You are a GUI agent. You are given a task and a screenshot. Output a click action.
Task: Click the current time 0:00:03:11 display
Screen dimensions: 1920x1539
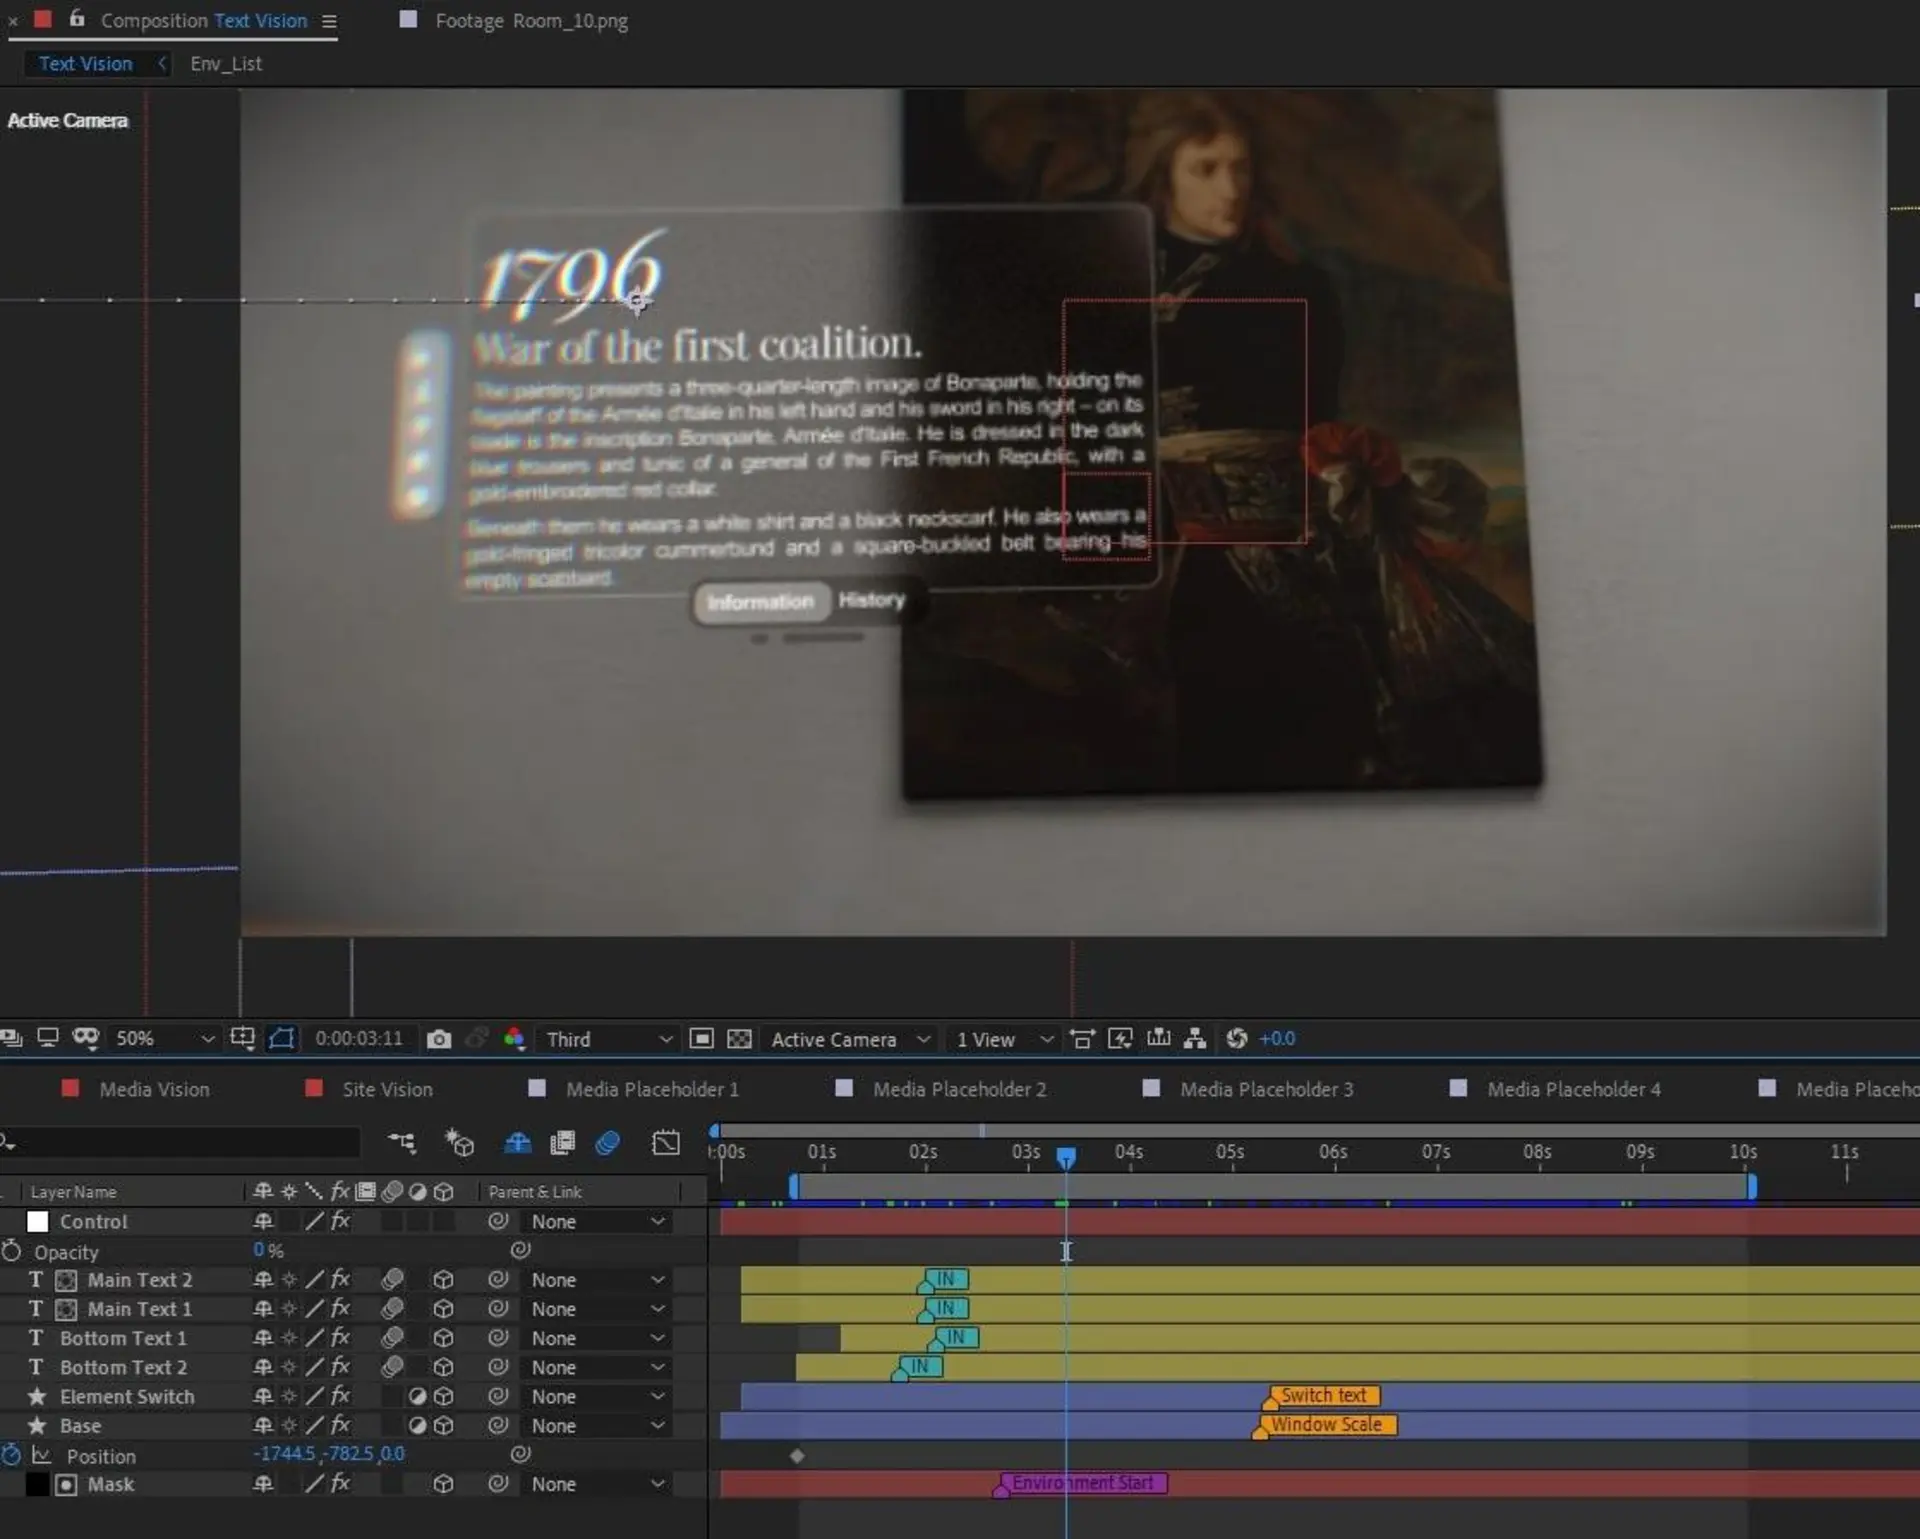coord(358,1038)
